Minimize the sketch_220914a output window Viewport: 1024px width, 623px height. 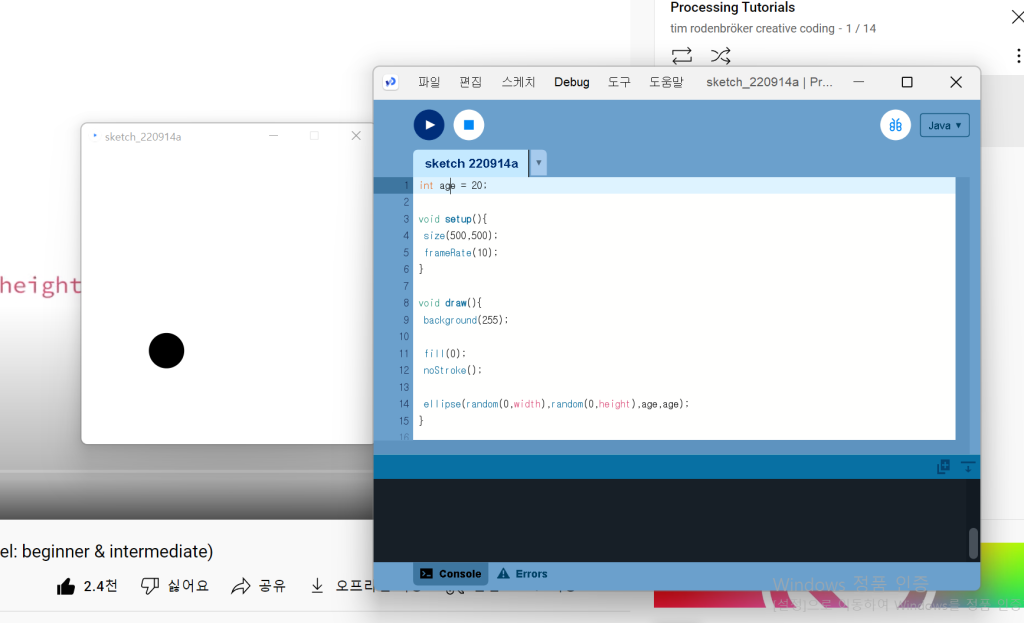(x=274, y=136)
